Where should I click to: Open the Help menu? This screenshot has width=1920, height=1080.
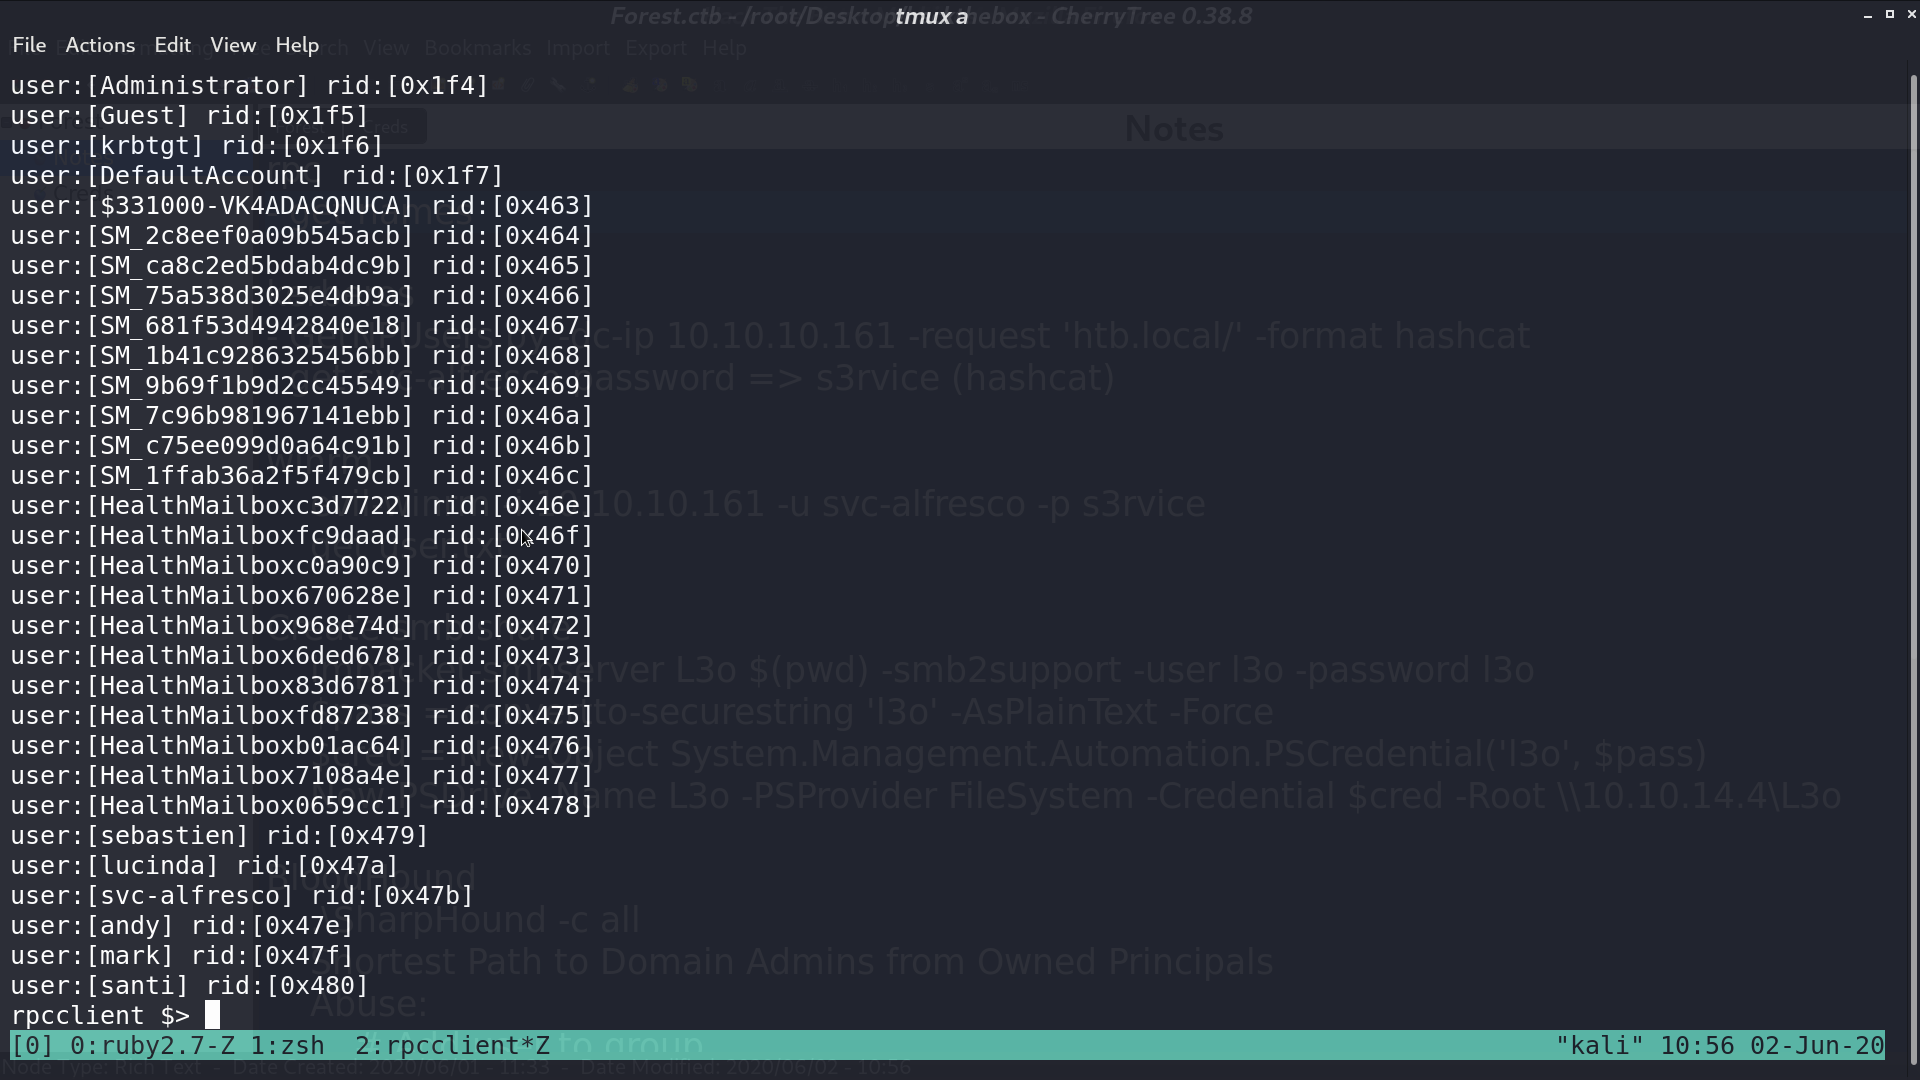[x=297, y=45]
